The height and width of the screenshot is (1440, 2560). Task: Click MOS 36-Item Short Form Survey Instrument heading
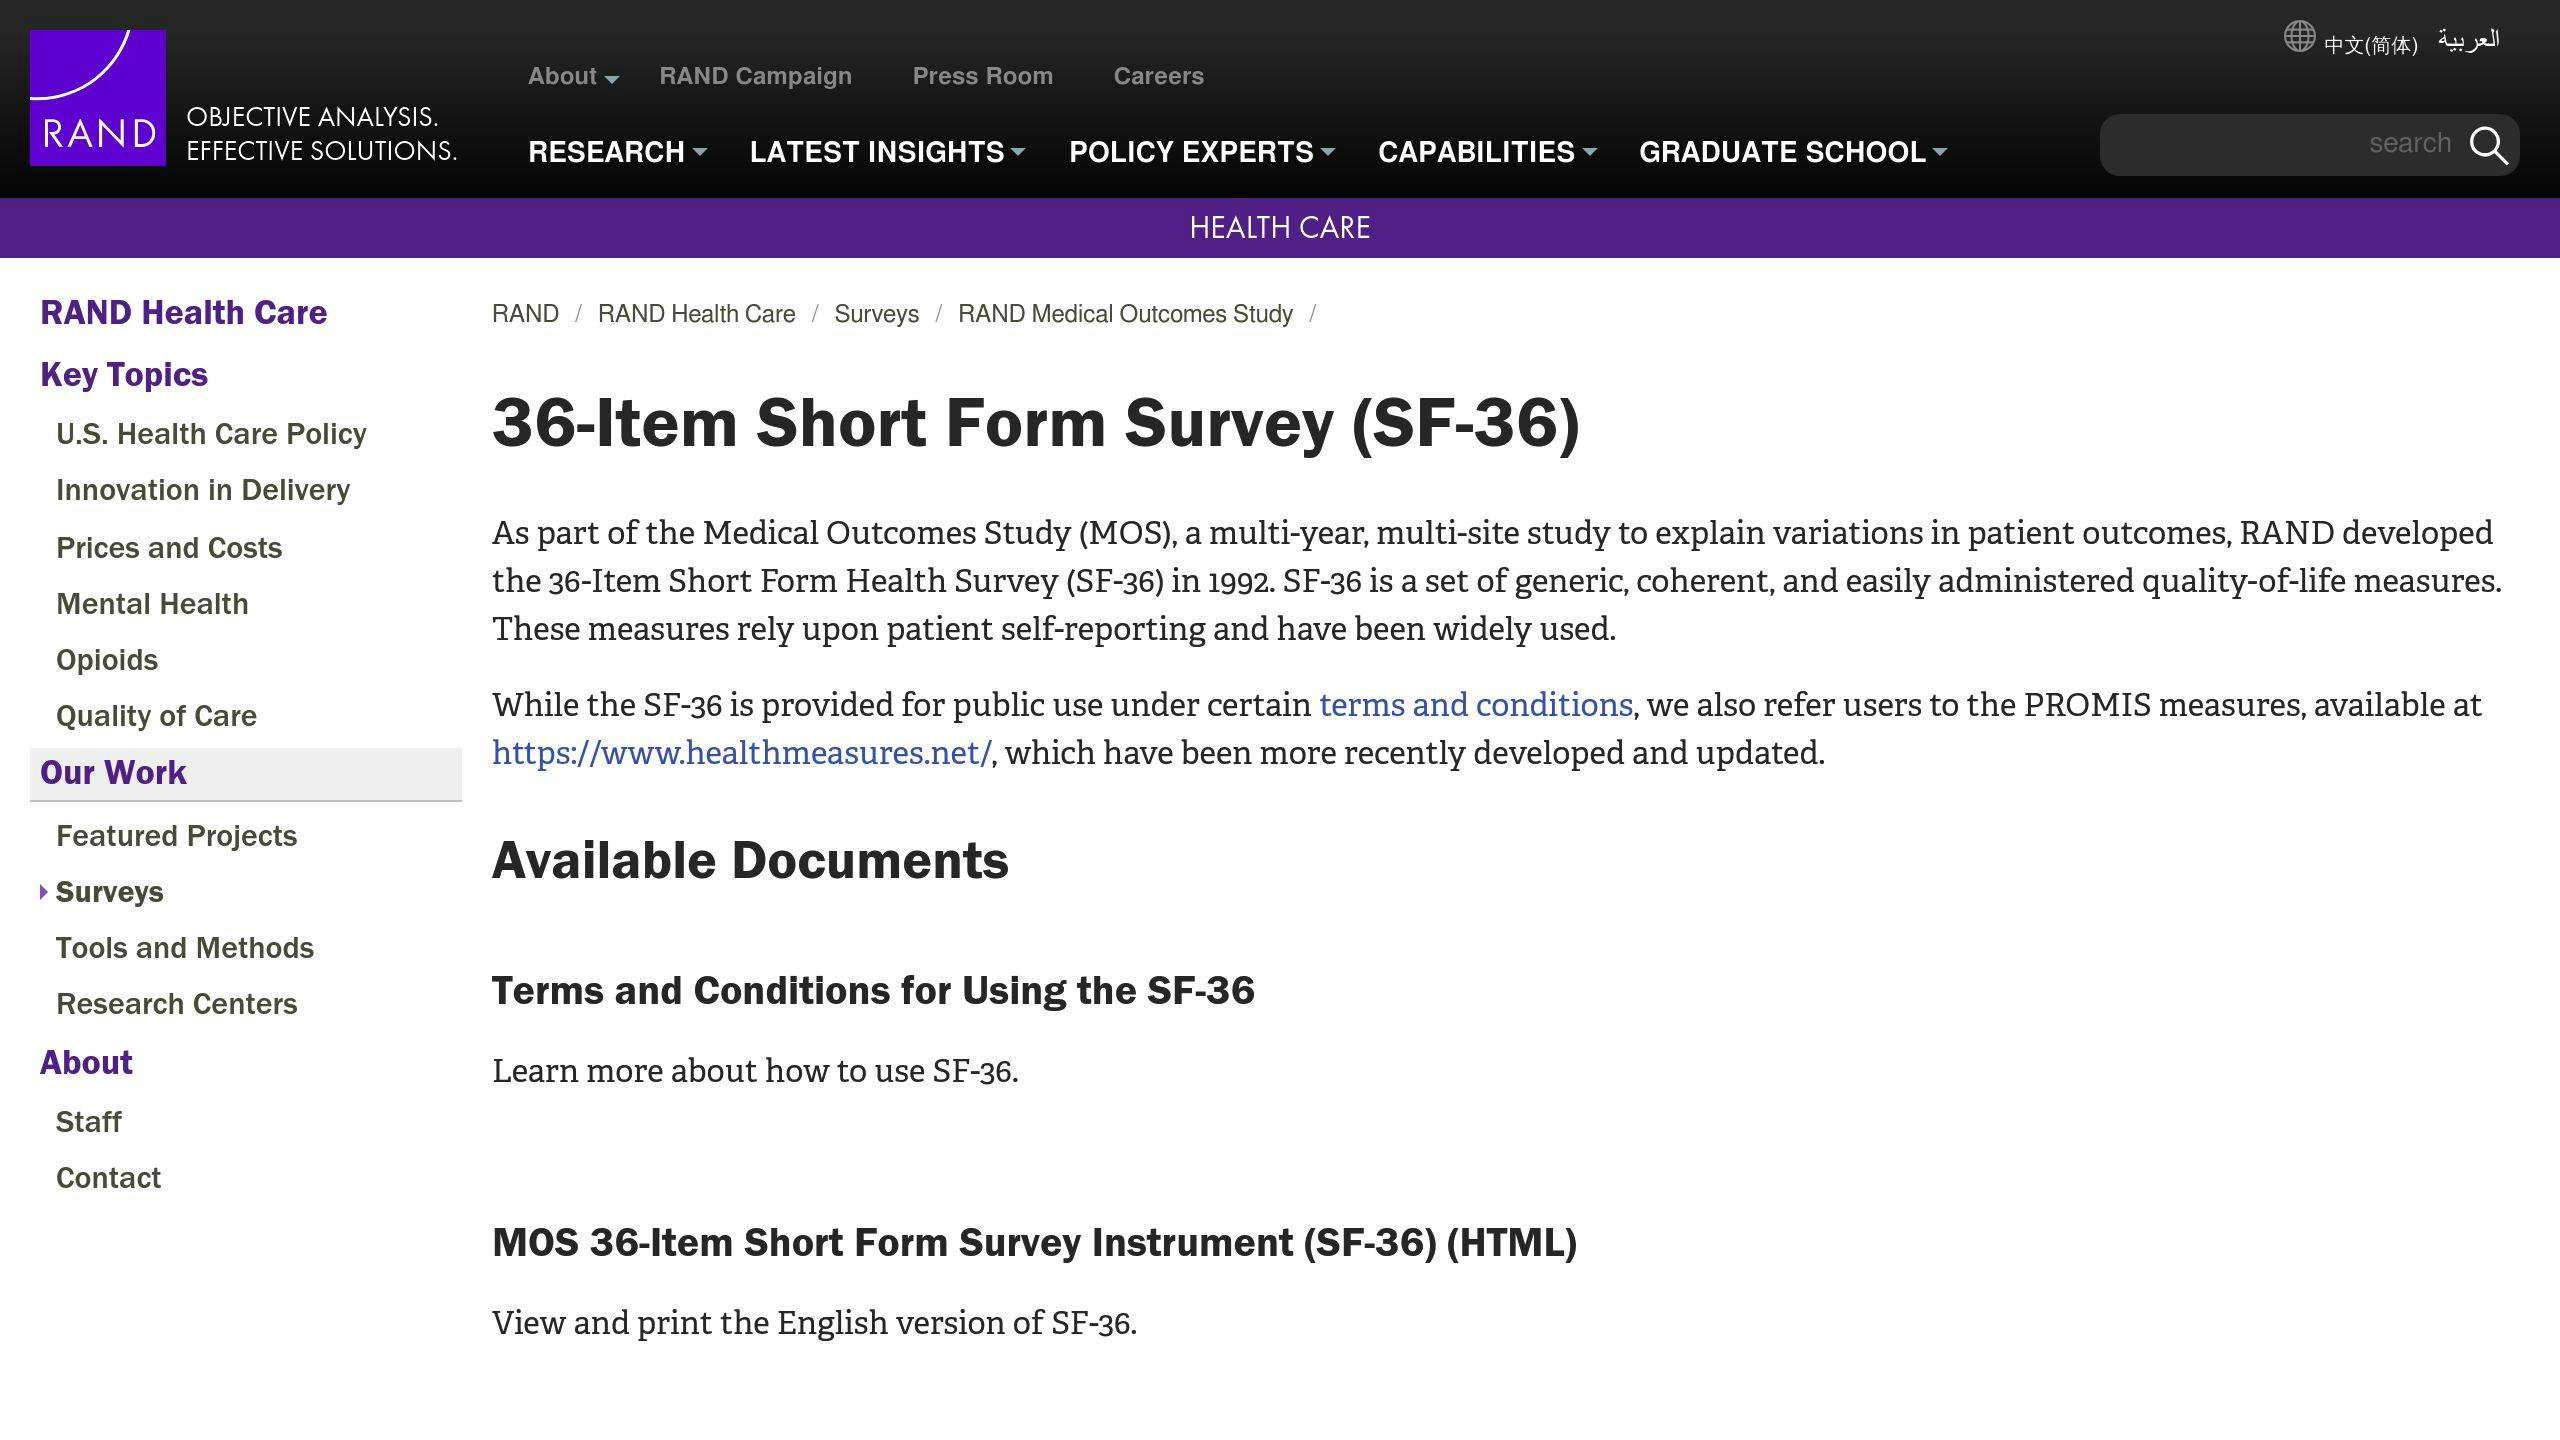(1034, 1242)
